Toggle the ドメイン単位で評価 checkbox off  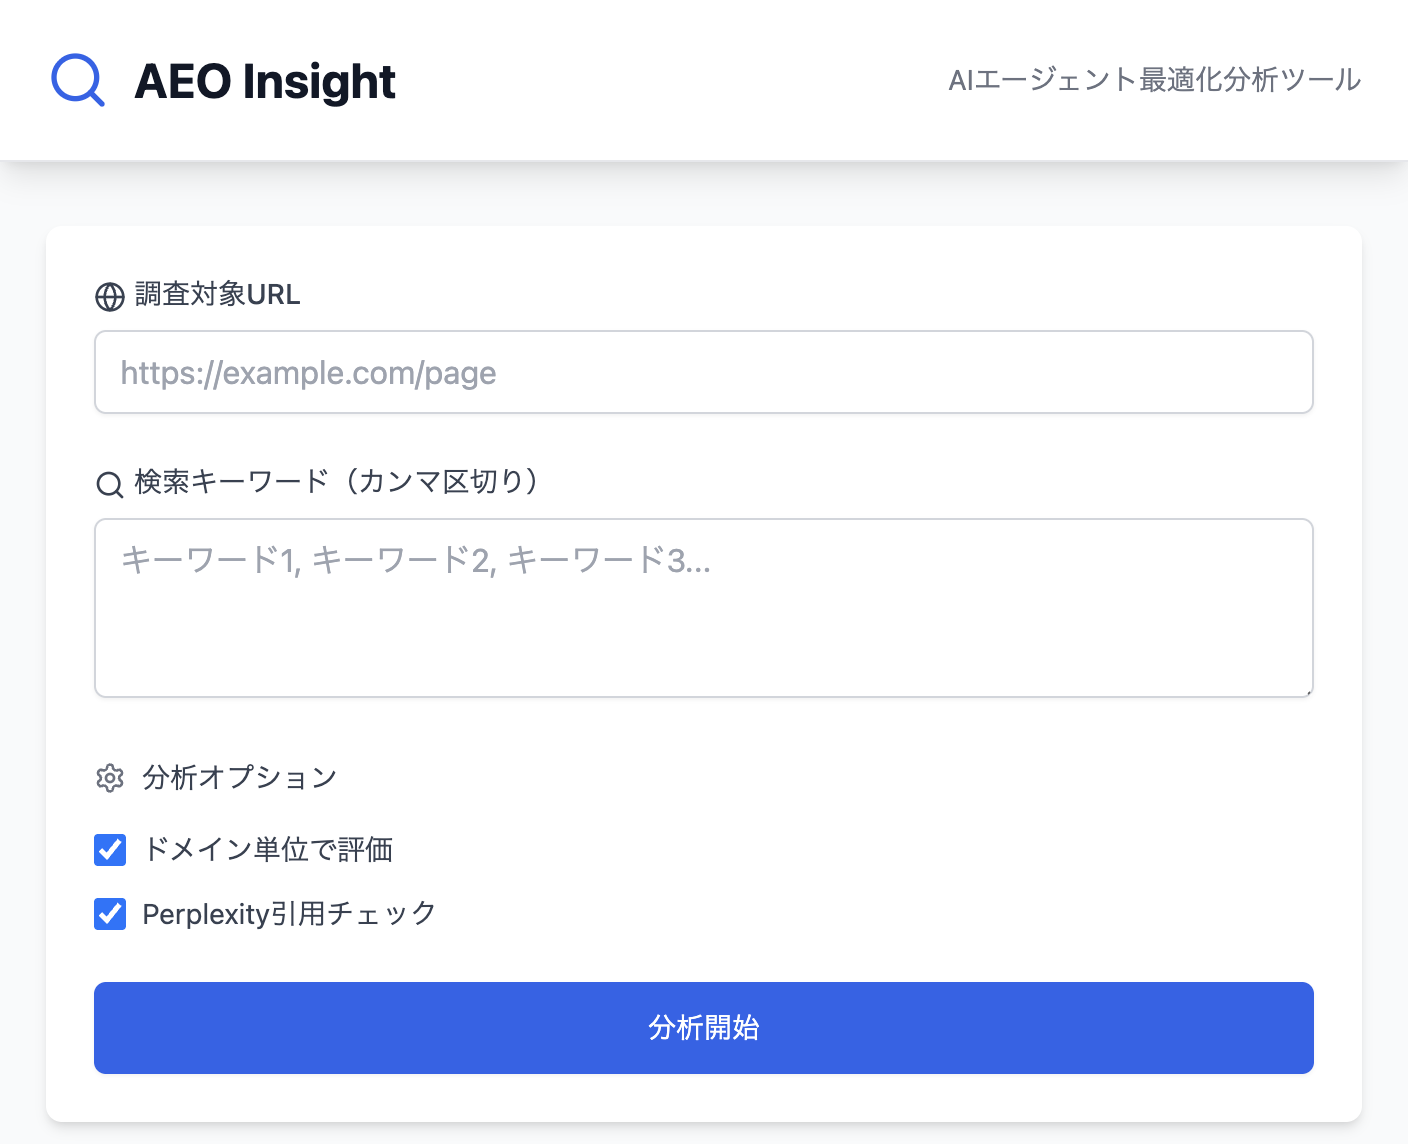(110, 850)
